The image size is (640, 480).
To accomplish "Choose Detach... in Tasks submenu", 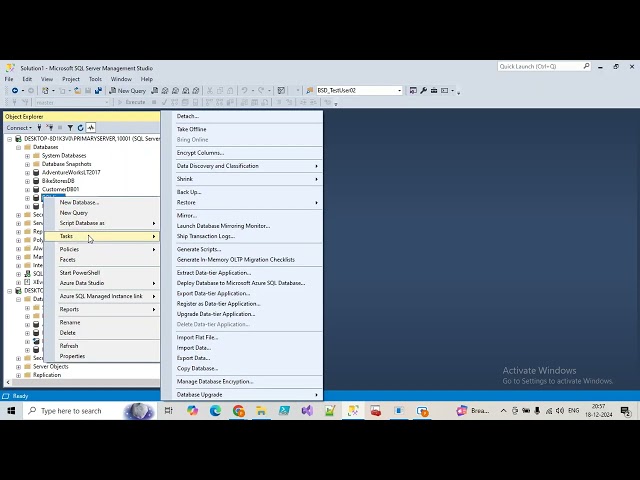I will [x=242, y=116].
